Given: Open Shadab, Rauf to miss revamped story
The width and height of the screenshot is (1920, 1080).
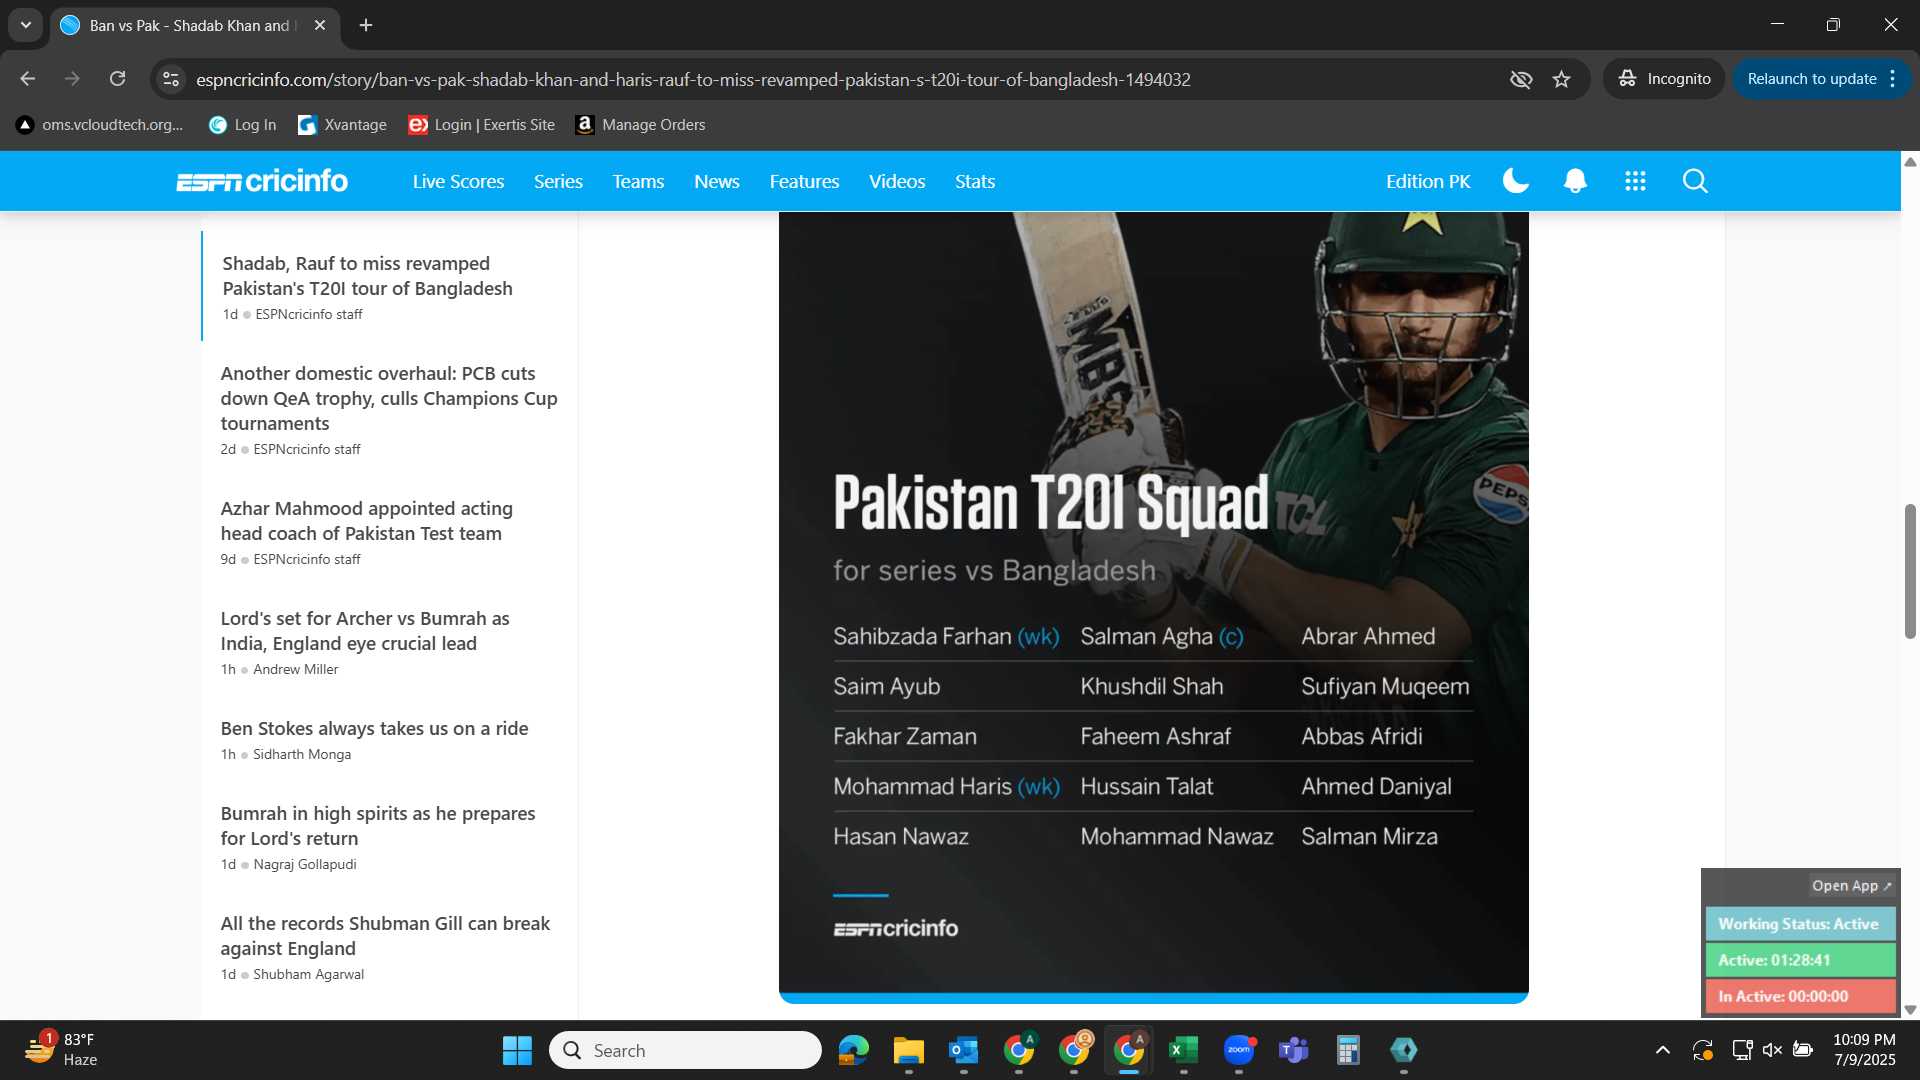Looking at the screenshot, I should pos(367,276).
